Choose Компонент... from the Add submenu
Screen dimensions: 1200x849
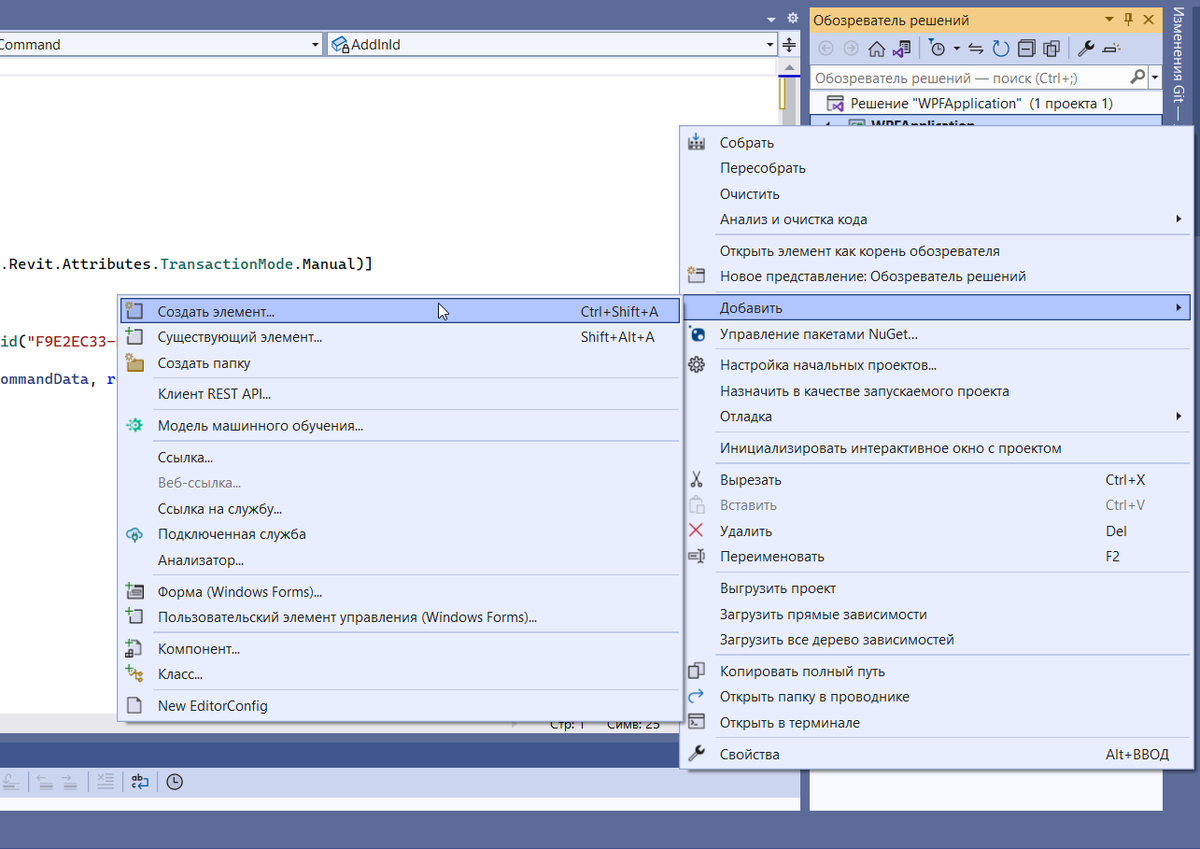399,649
